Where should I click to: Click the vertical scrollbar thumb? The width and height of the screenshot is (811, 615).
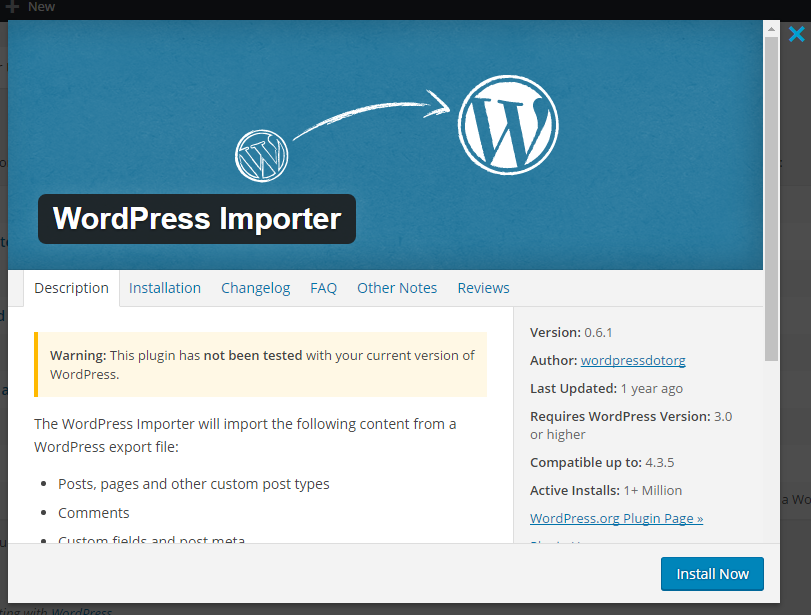click(771, 199)
